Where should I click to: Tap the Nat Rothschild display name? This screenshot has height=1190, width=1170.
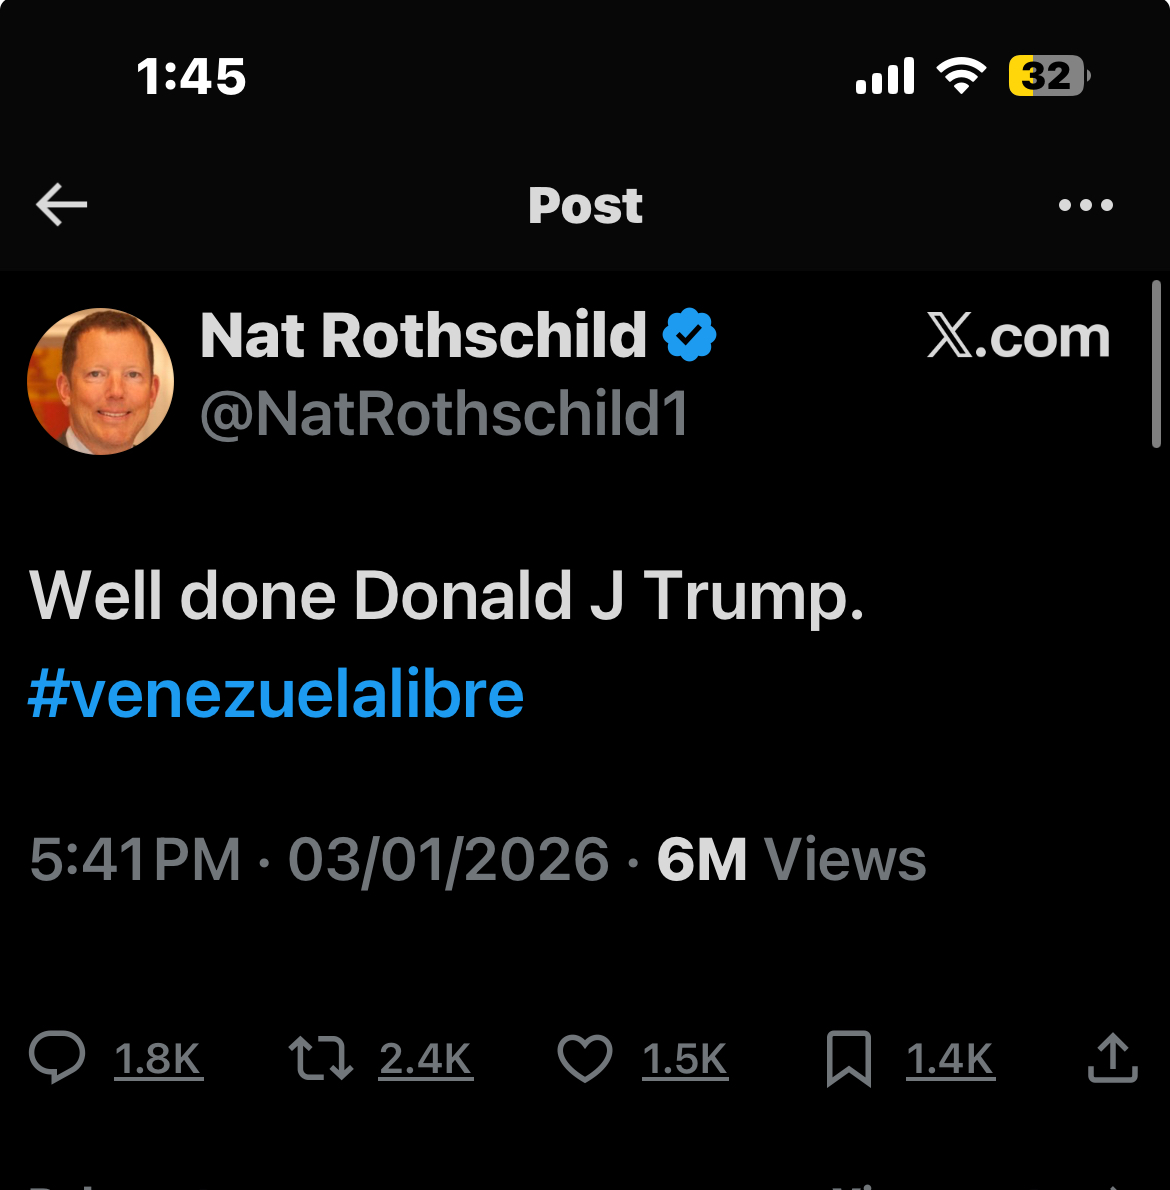pos(423,335)
